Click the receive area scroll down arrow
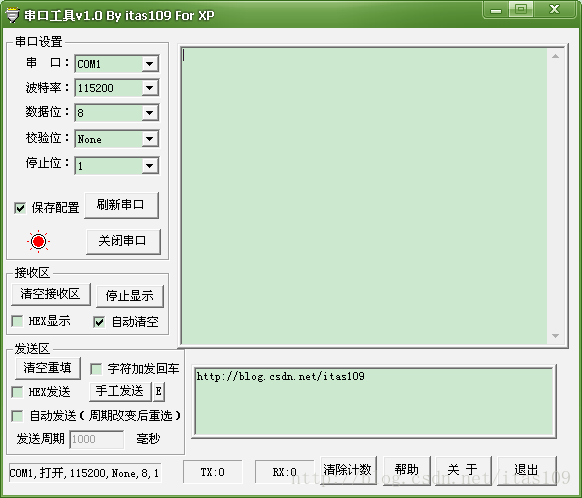 [x=556, y=335]
